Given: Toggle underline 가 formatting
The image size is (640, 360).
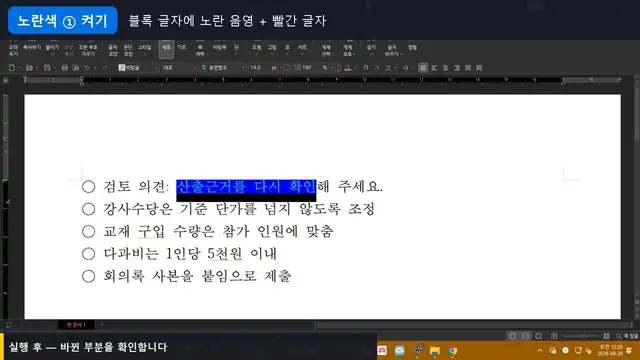Looking at the screenshot, I should pos(388,68).
